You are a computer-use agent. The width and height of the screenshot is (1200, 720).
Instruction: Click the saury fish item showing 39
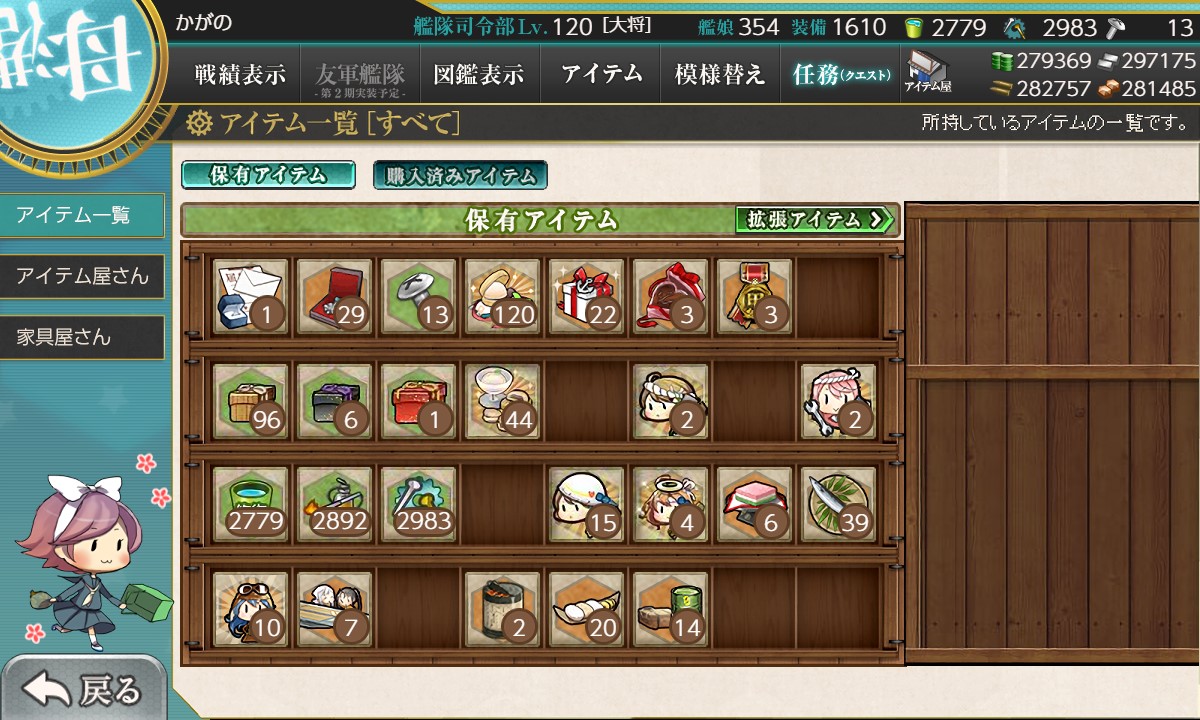point(839,505)
